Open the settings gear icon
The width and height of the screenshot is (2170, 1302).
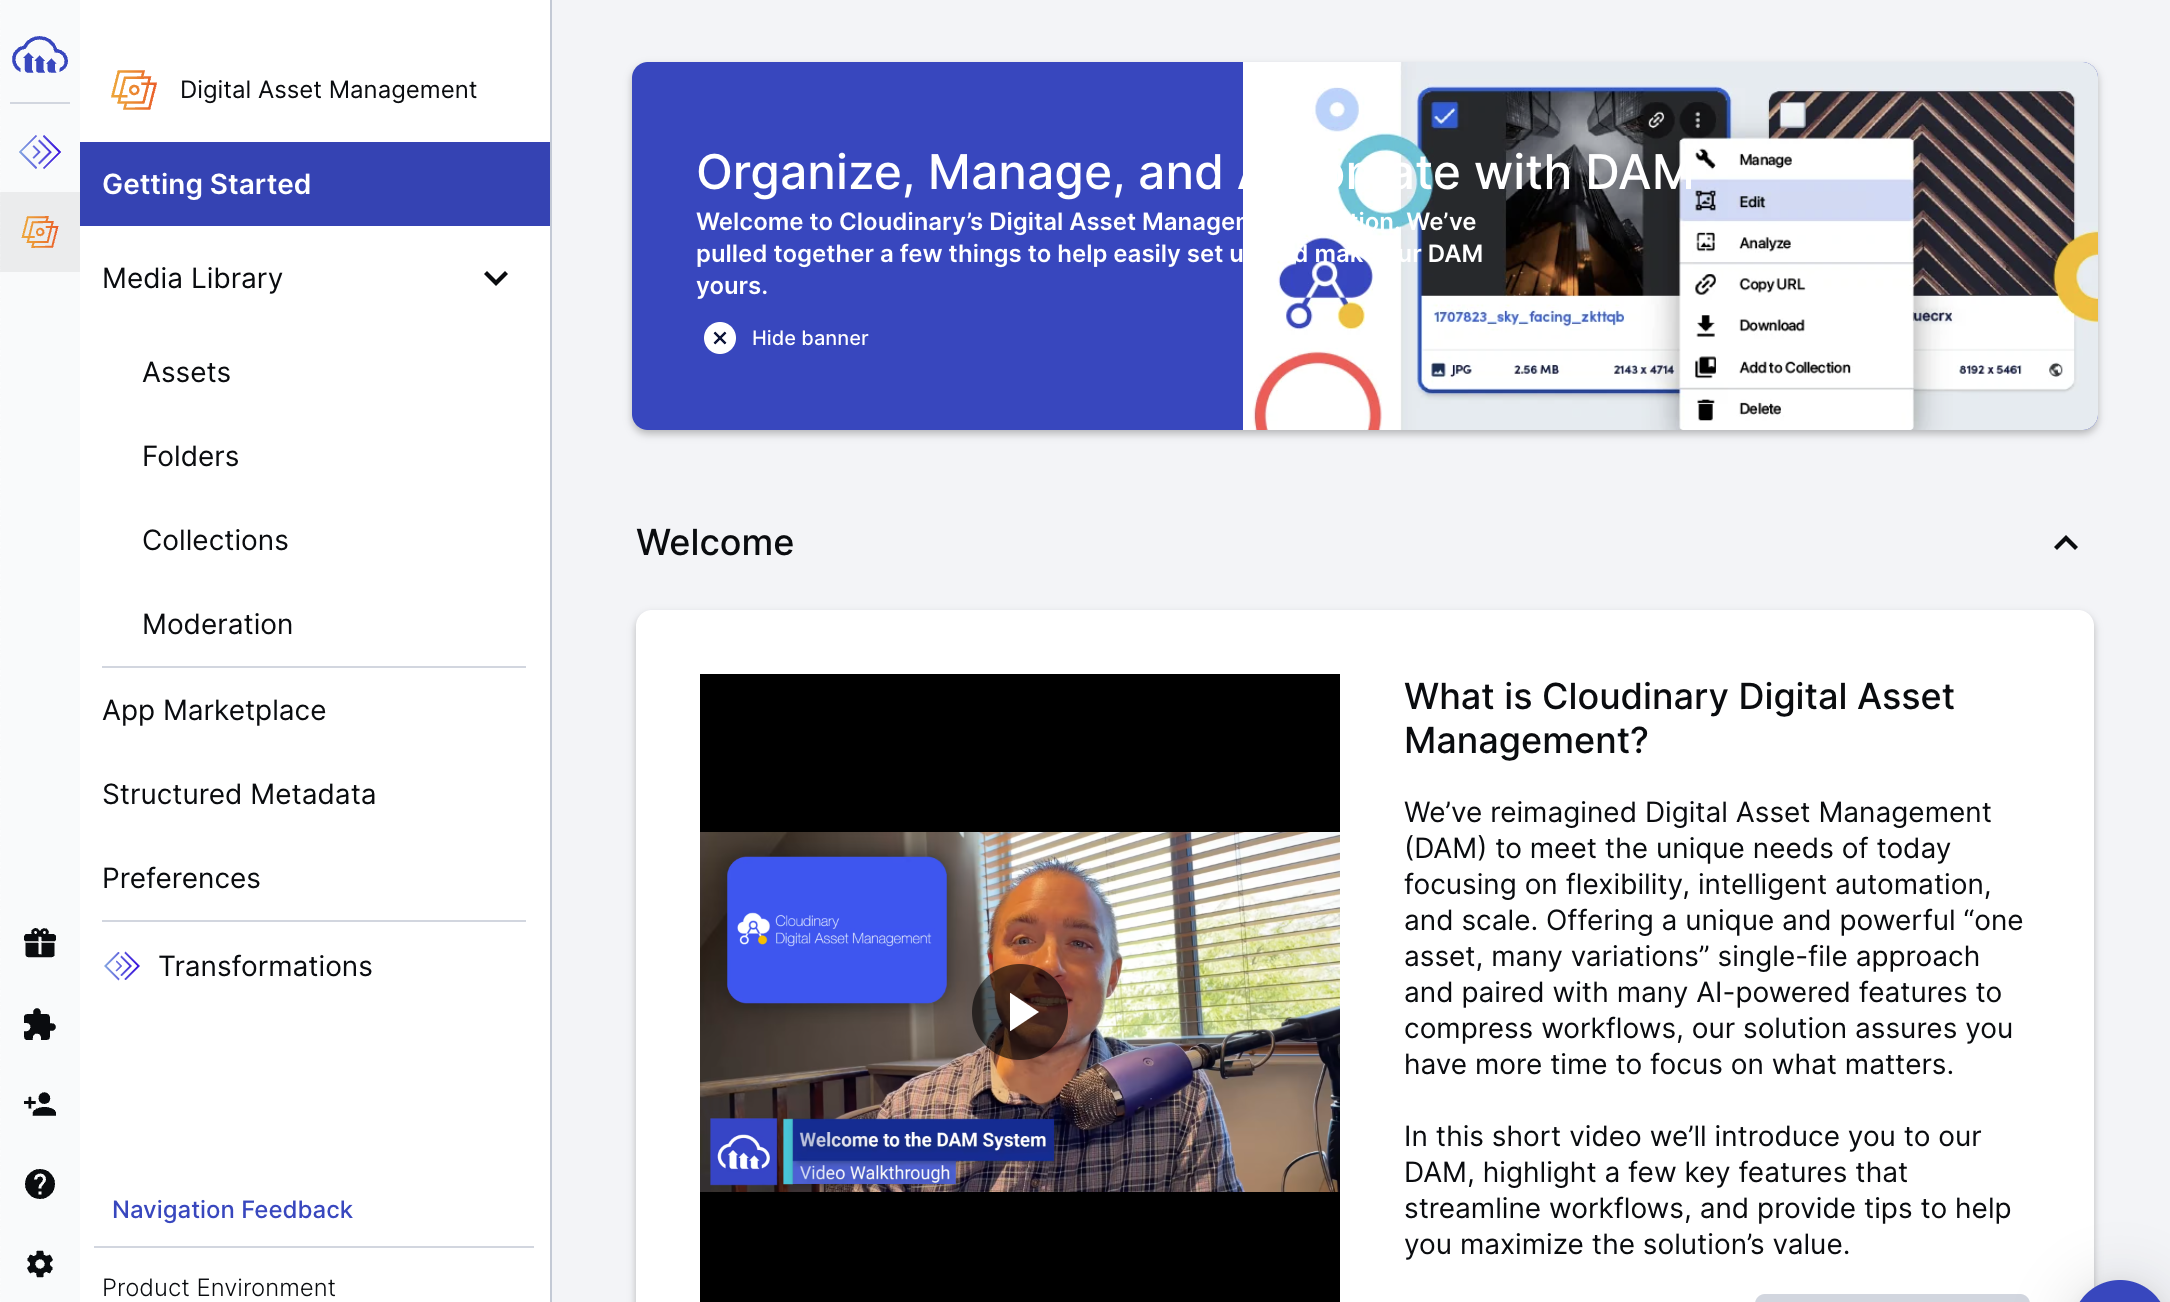(x=40, y=1264)
